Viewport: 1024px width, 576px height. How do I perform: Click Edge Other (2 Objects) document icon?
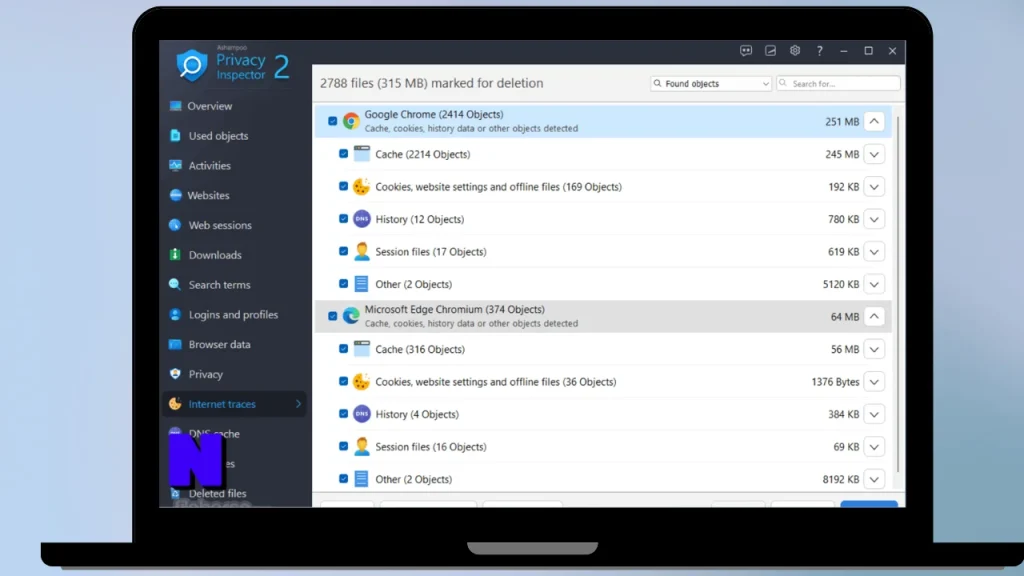click(362, 479)
